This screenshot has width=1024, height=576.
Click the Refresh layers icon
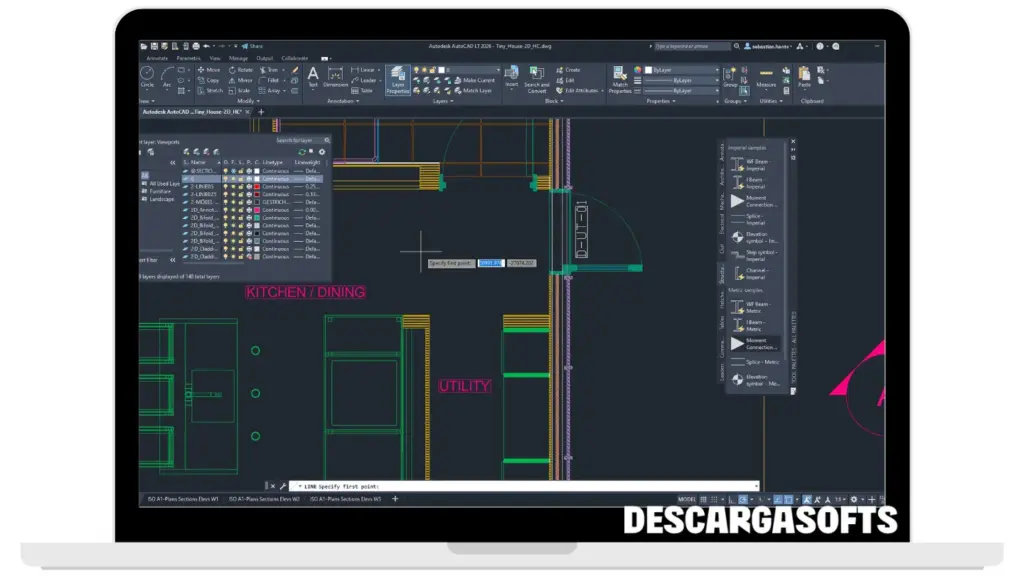point(302,152)
